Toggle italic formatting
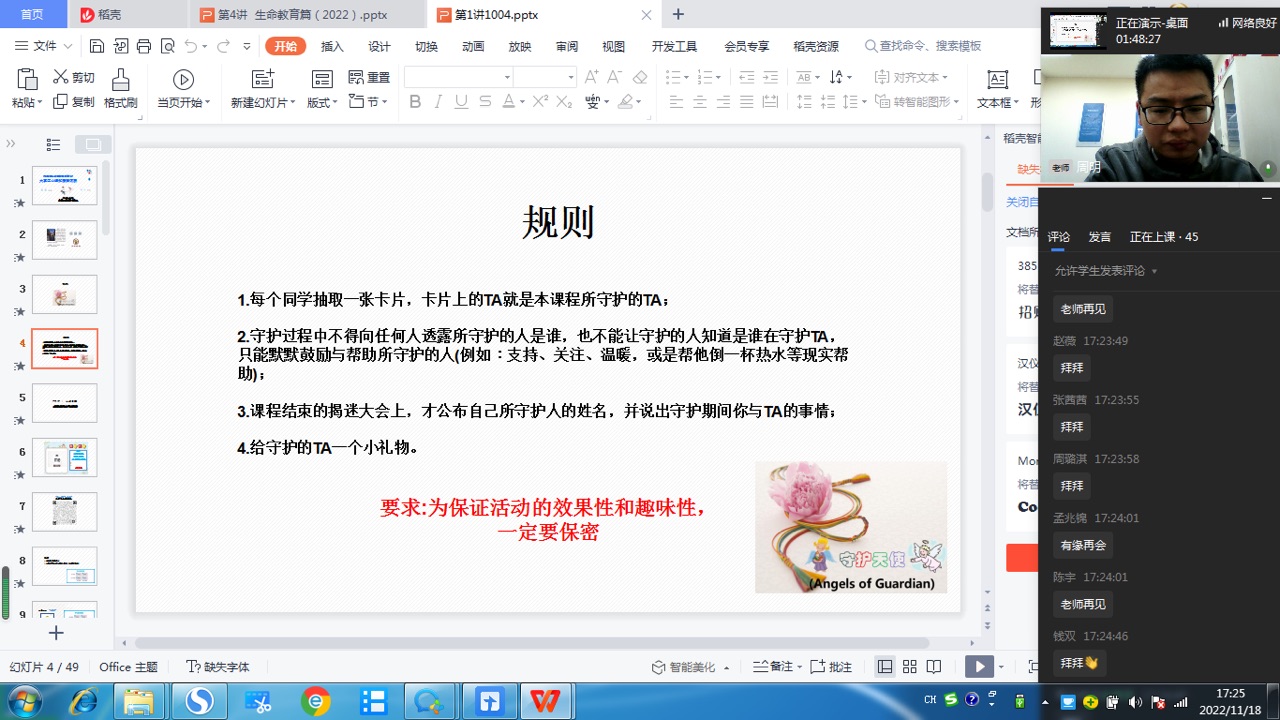 439,102
